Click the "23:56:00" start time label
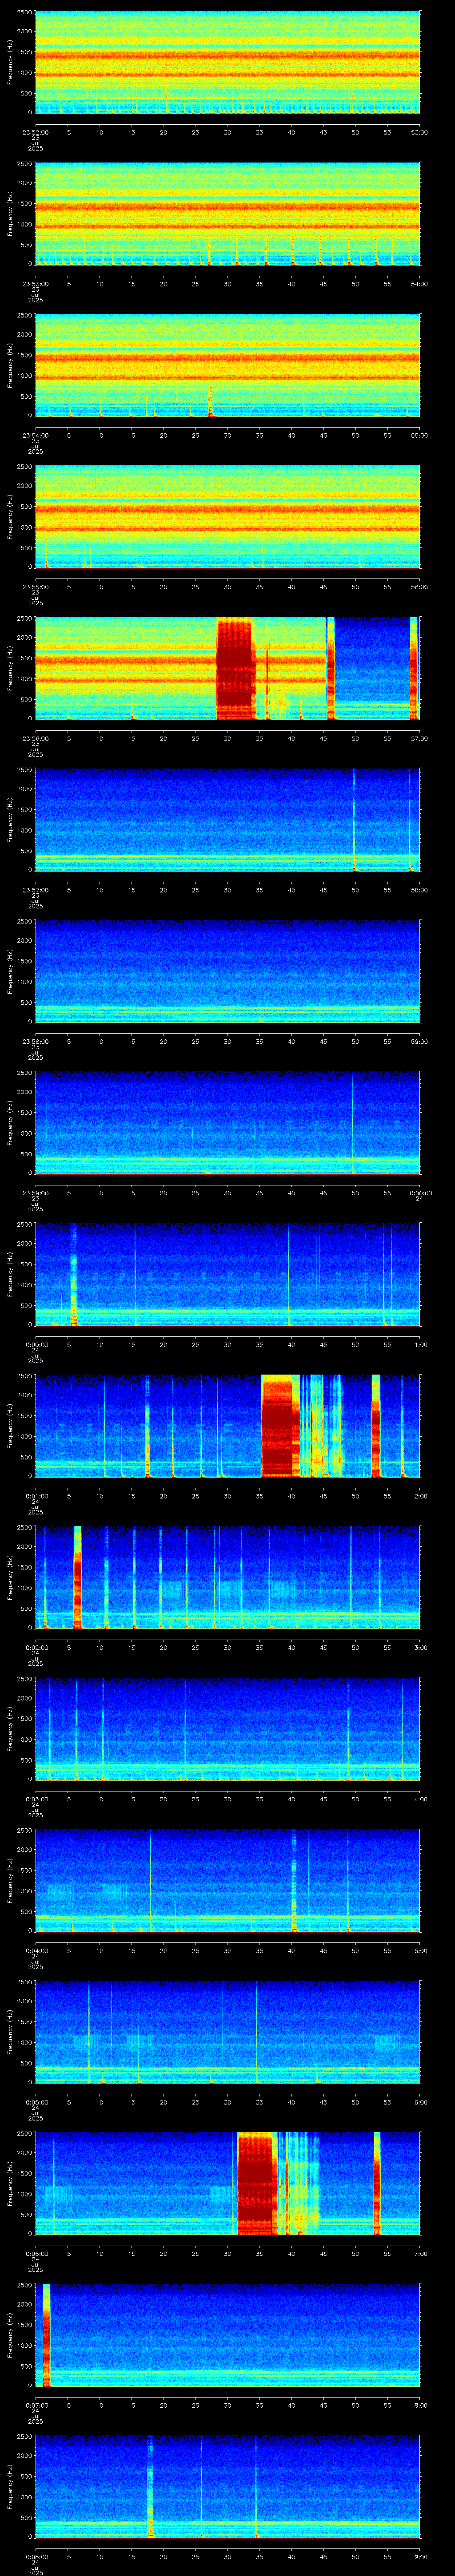Viewport: 455px width, 2576px height. (x=35, y=738)
